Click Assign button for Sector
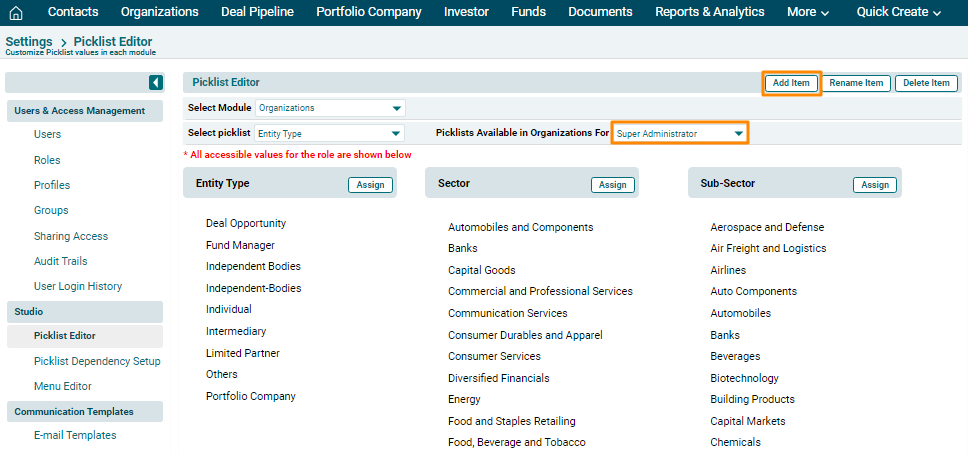 [x=613, y=185]
